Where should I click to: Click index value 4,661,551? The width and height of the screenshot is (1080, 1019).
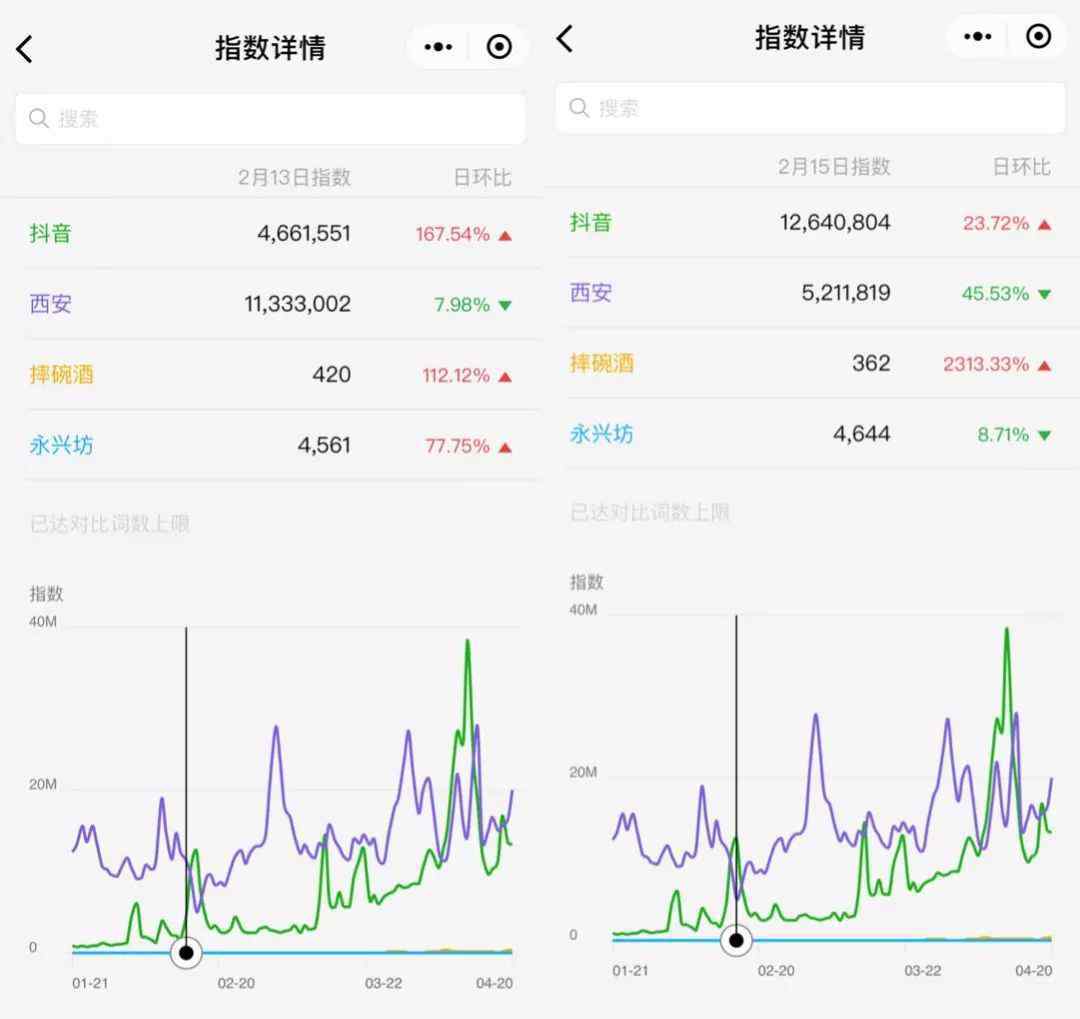(x=304, y=234)
